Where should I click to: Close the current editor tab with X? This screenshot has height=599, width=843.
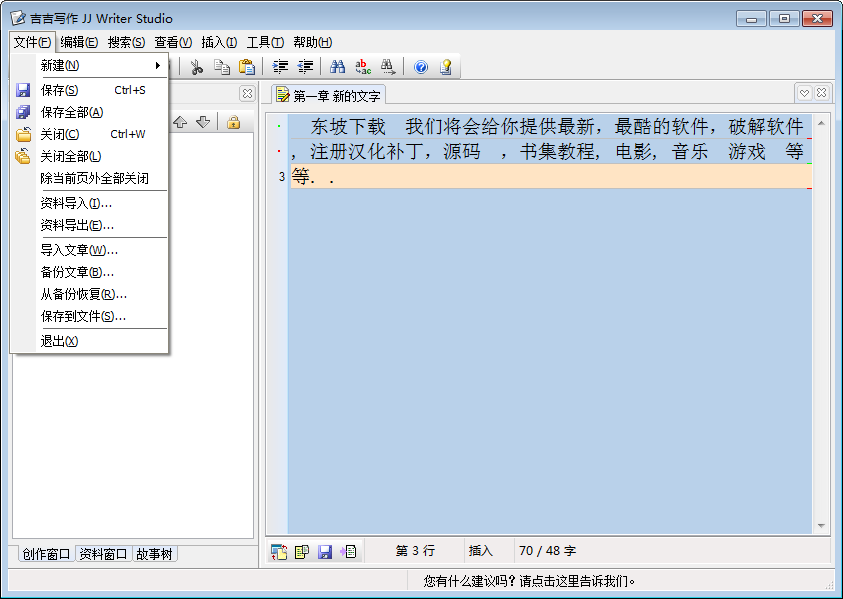click(x=821, y=93)
